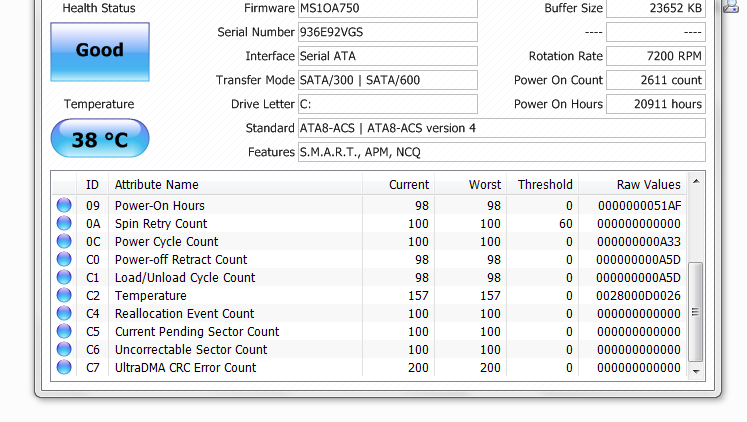Click status icon for Power Cycle Count row
The image size is (747, 422).
(64, 241)
